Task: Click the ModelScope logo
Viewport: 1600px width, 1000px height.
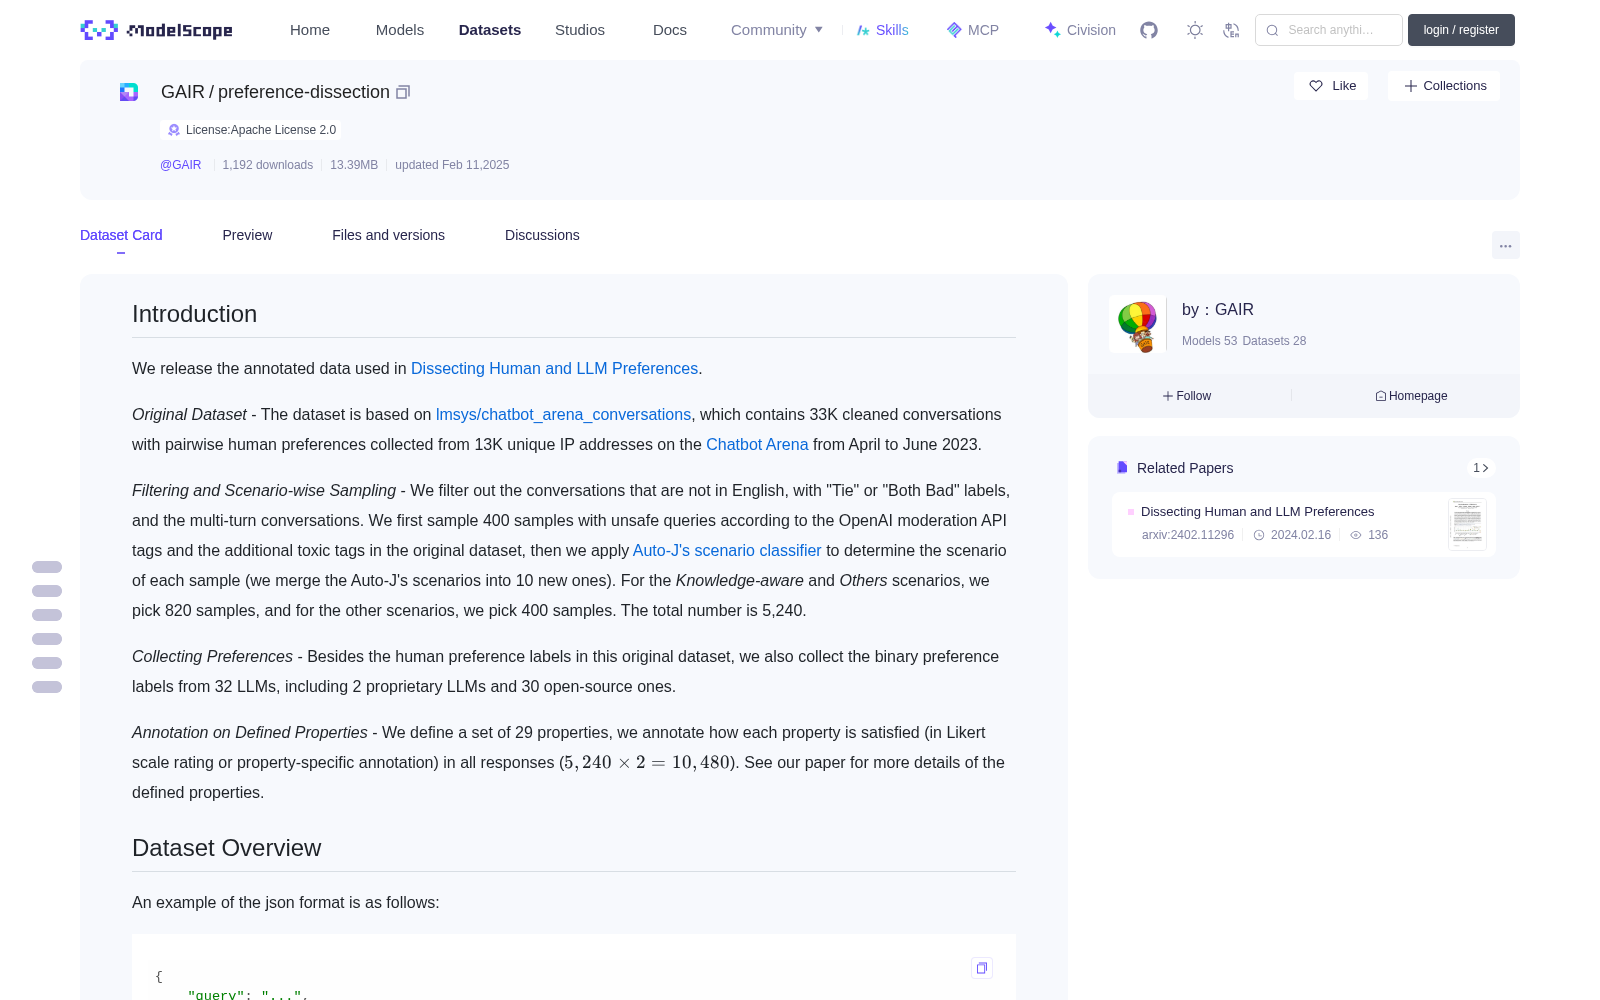Action: (x=157, y=30)
